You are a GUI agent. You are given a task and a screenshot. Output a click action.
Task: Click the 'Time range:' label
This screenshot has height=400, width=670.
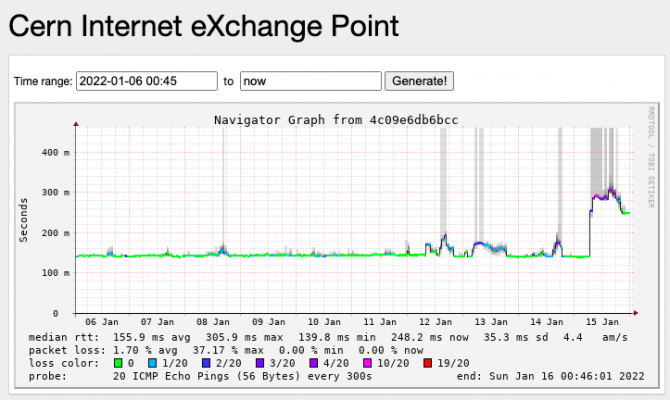[x=43, y=81]
